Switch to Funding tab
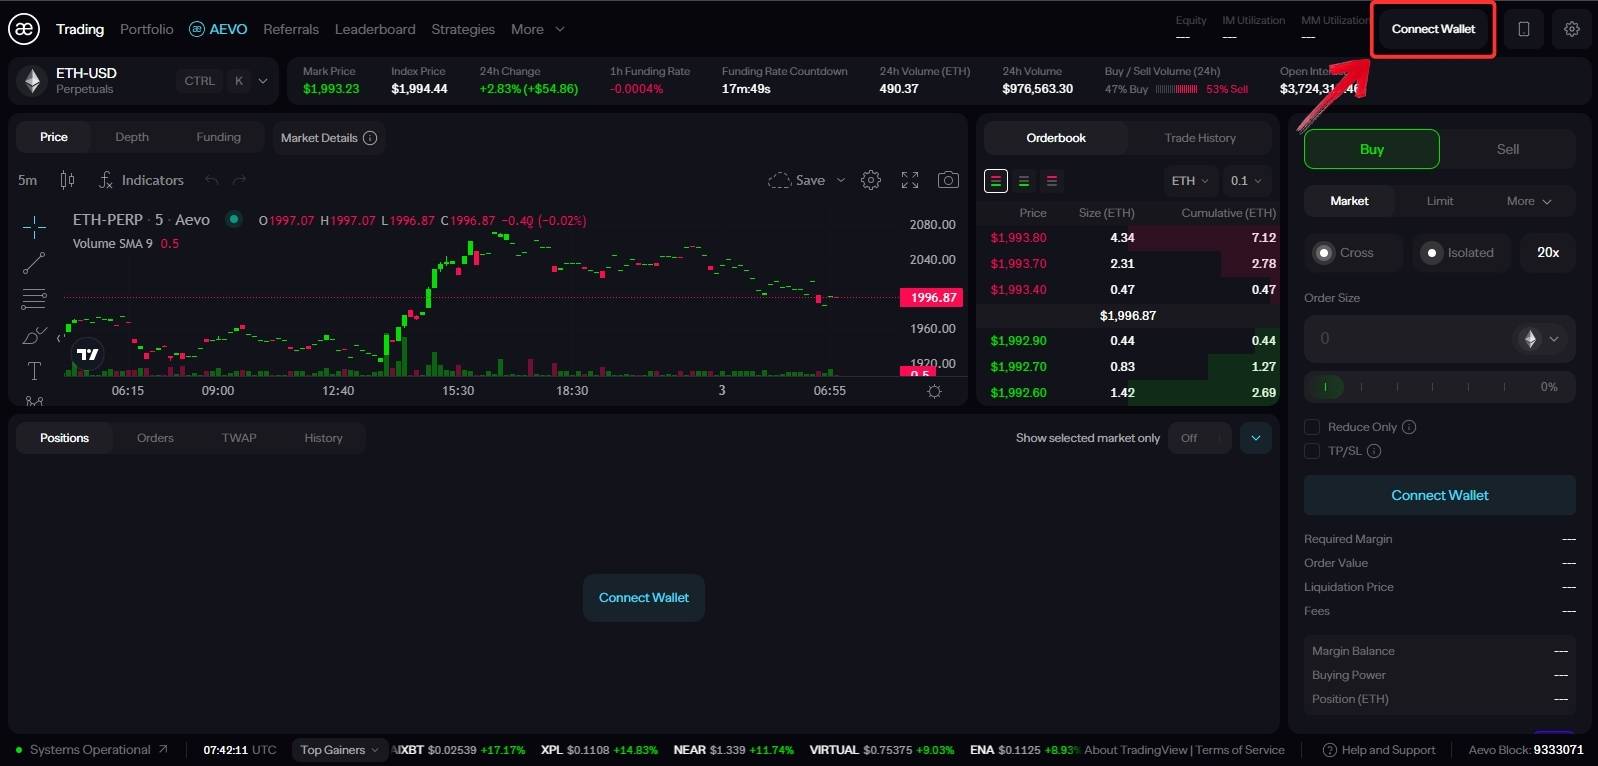 pos(218,137)
